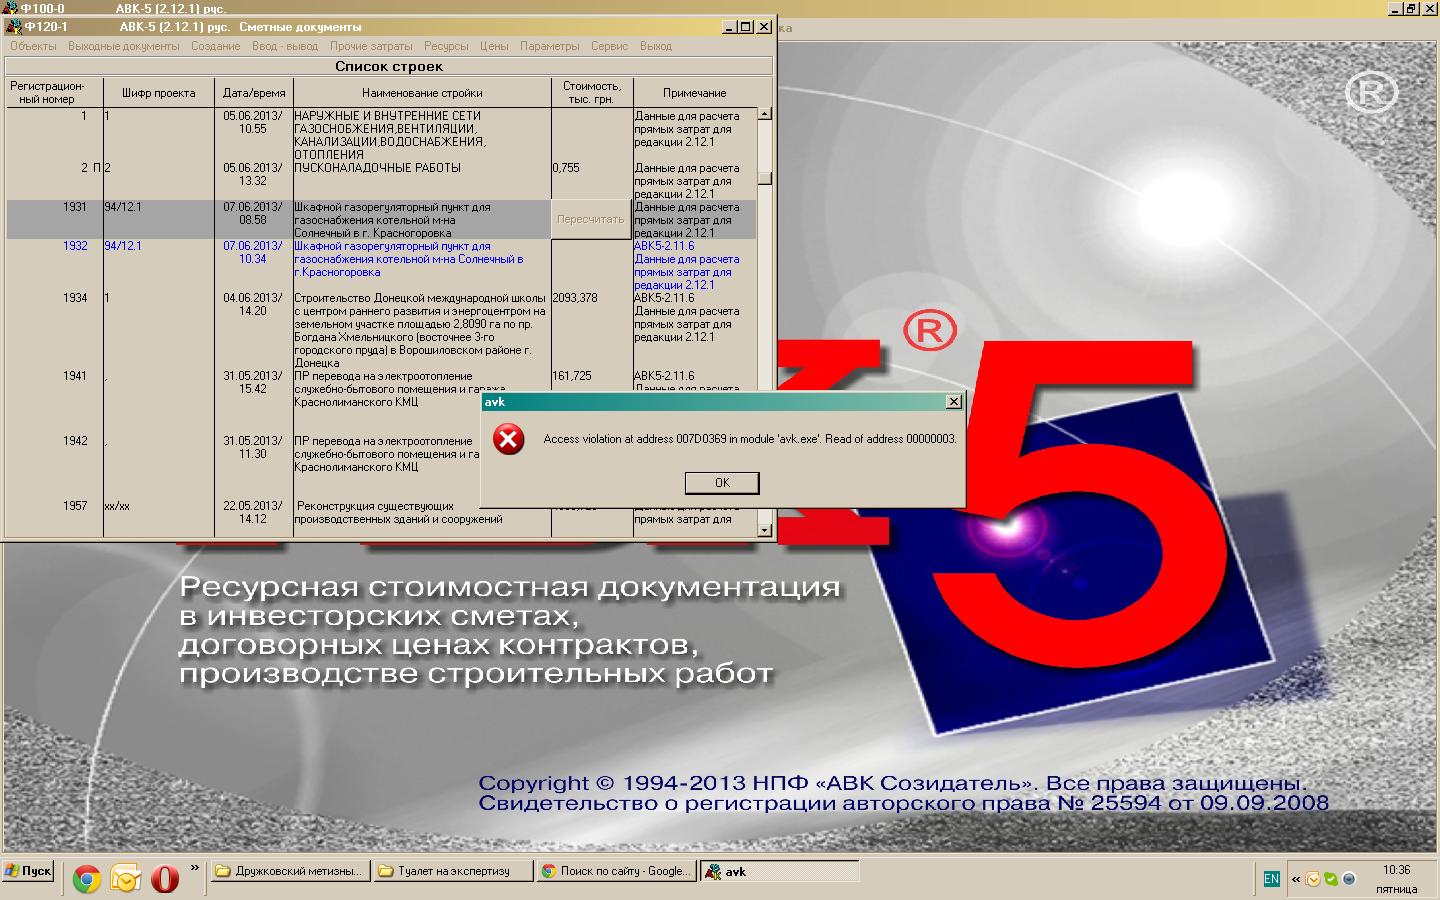Open the Ресурсы menu

coord(446,46)
